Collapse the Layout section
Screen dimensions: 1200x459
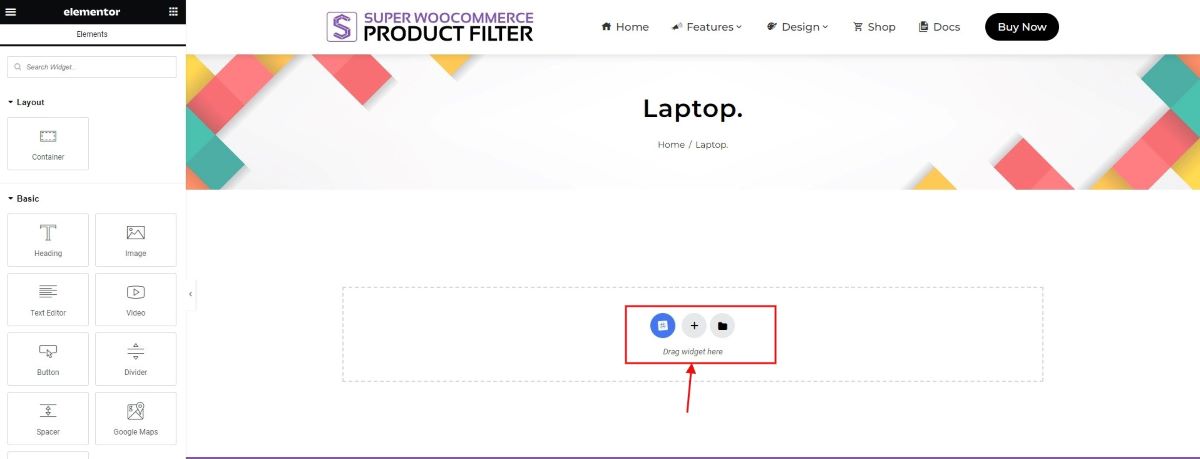pos(26,102)
